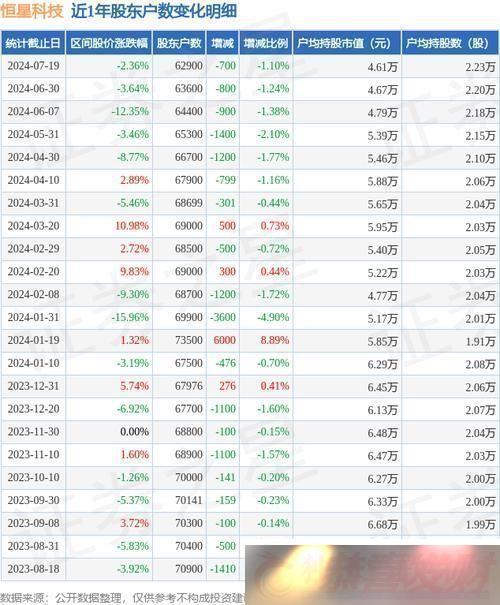500x605 pixels.
Task: Select the 2024-06-07 date cell
Action: tap(34, 112)
